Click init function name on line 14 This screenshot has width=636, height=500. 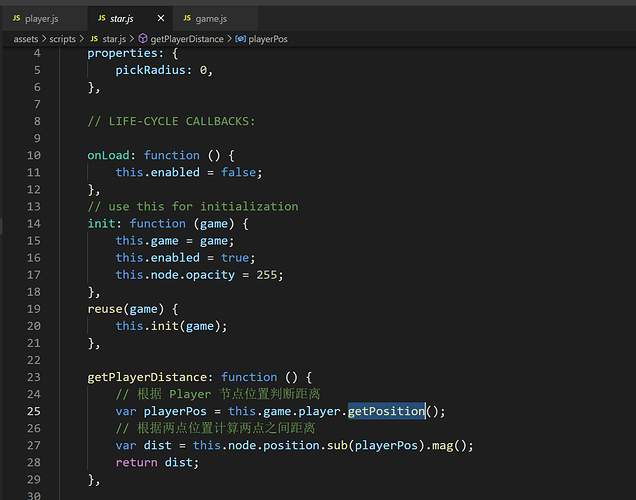pyautogui.click(x=101, y=223)
